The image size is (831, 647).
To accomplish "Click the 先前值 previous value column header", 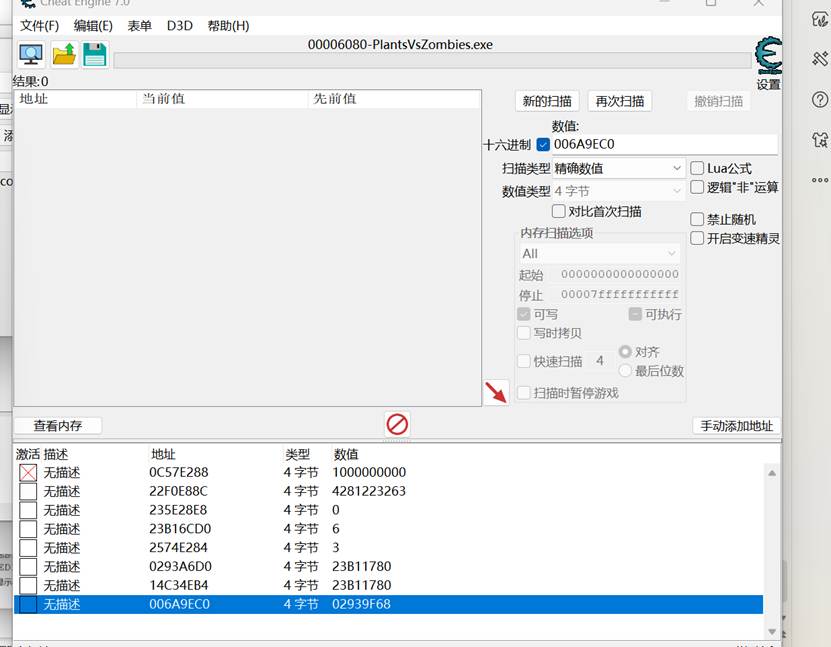I will (394, 99).
